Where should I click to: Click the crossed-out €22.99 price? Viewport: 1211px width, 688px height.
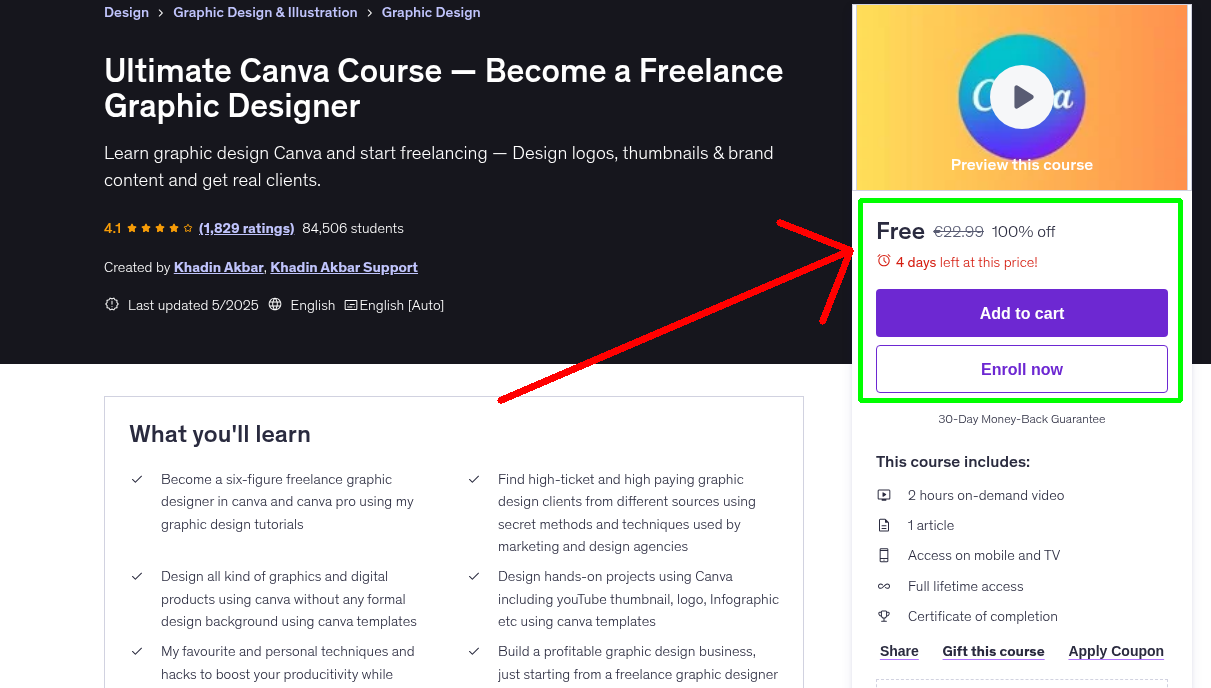[x=958, y=232]
